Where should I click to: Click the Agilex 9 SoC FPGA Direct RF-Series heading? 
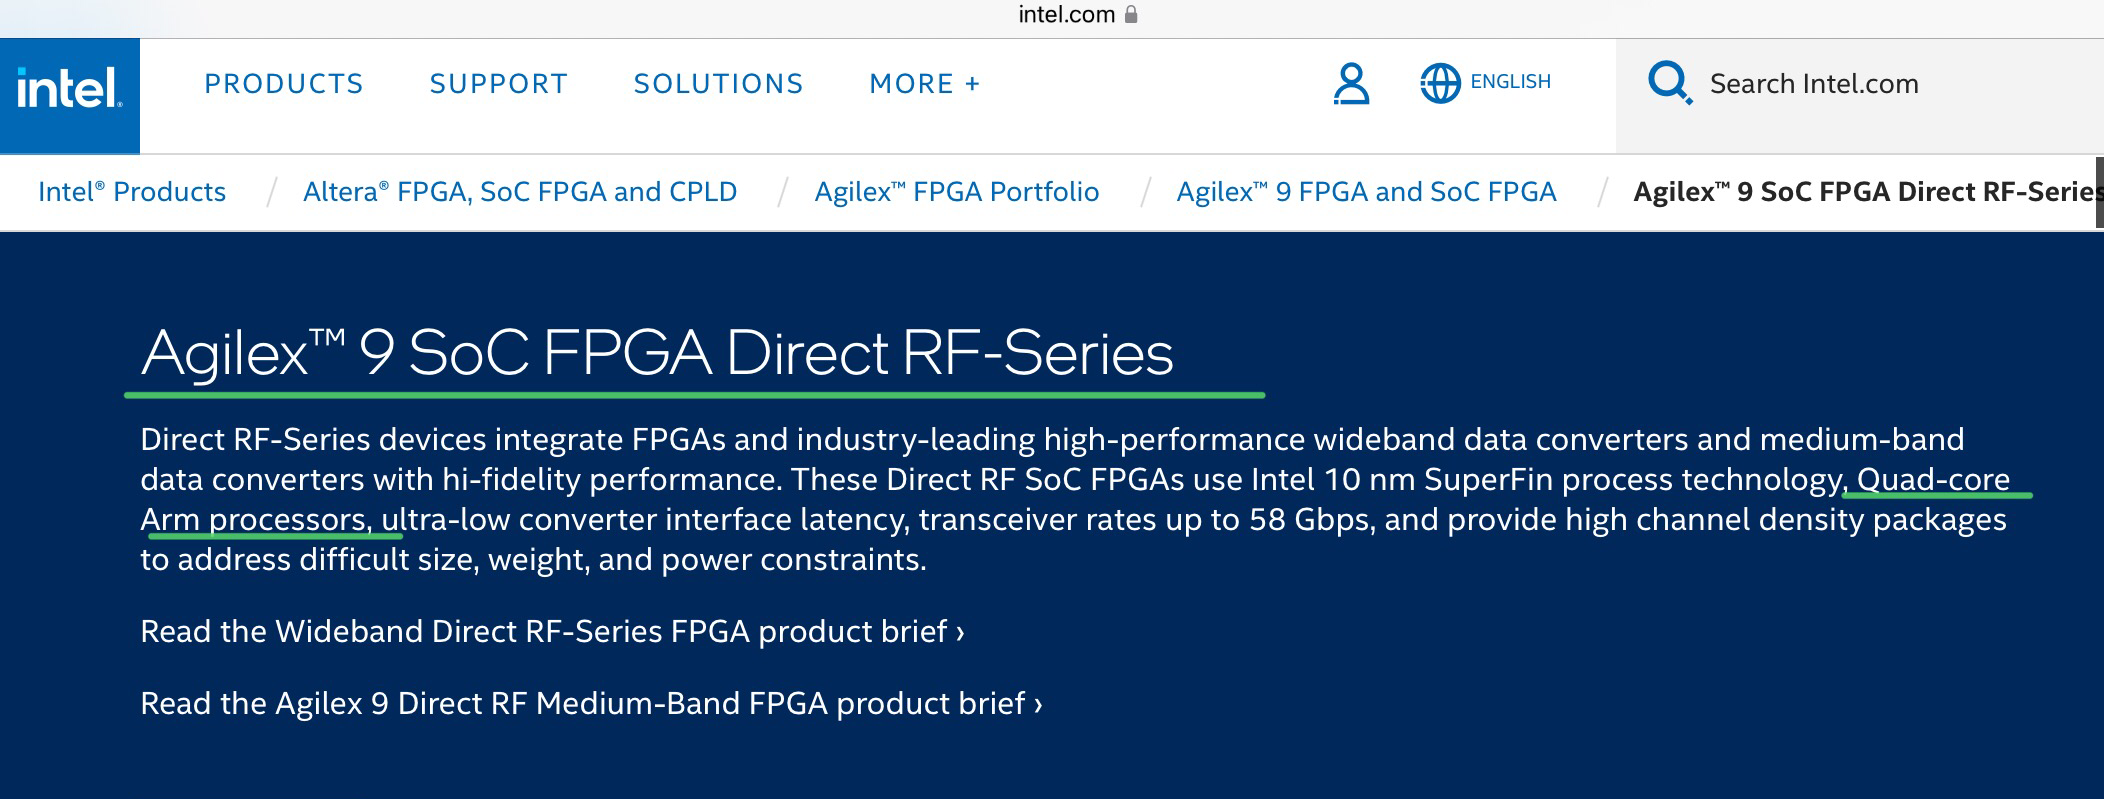pyautogui.click(x=657, y=353)
